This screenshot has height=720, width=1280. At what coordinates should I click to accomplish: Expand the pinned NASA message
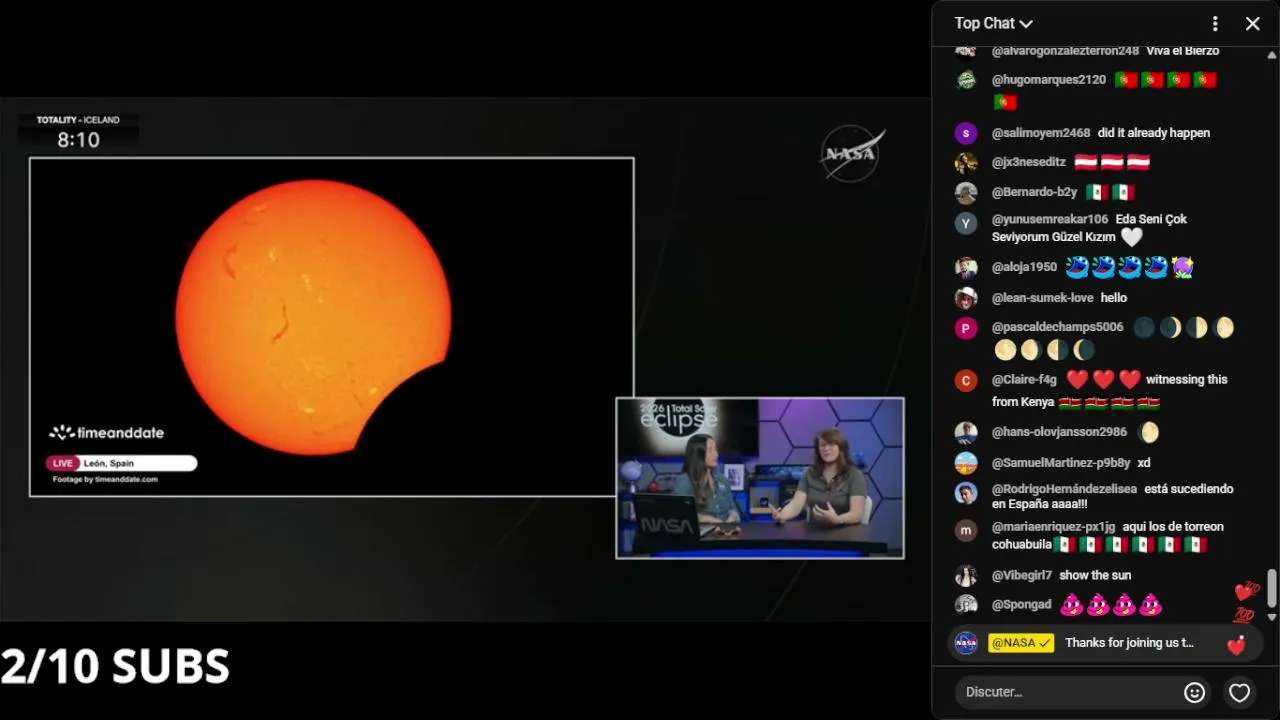tap(1105, 643)
